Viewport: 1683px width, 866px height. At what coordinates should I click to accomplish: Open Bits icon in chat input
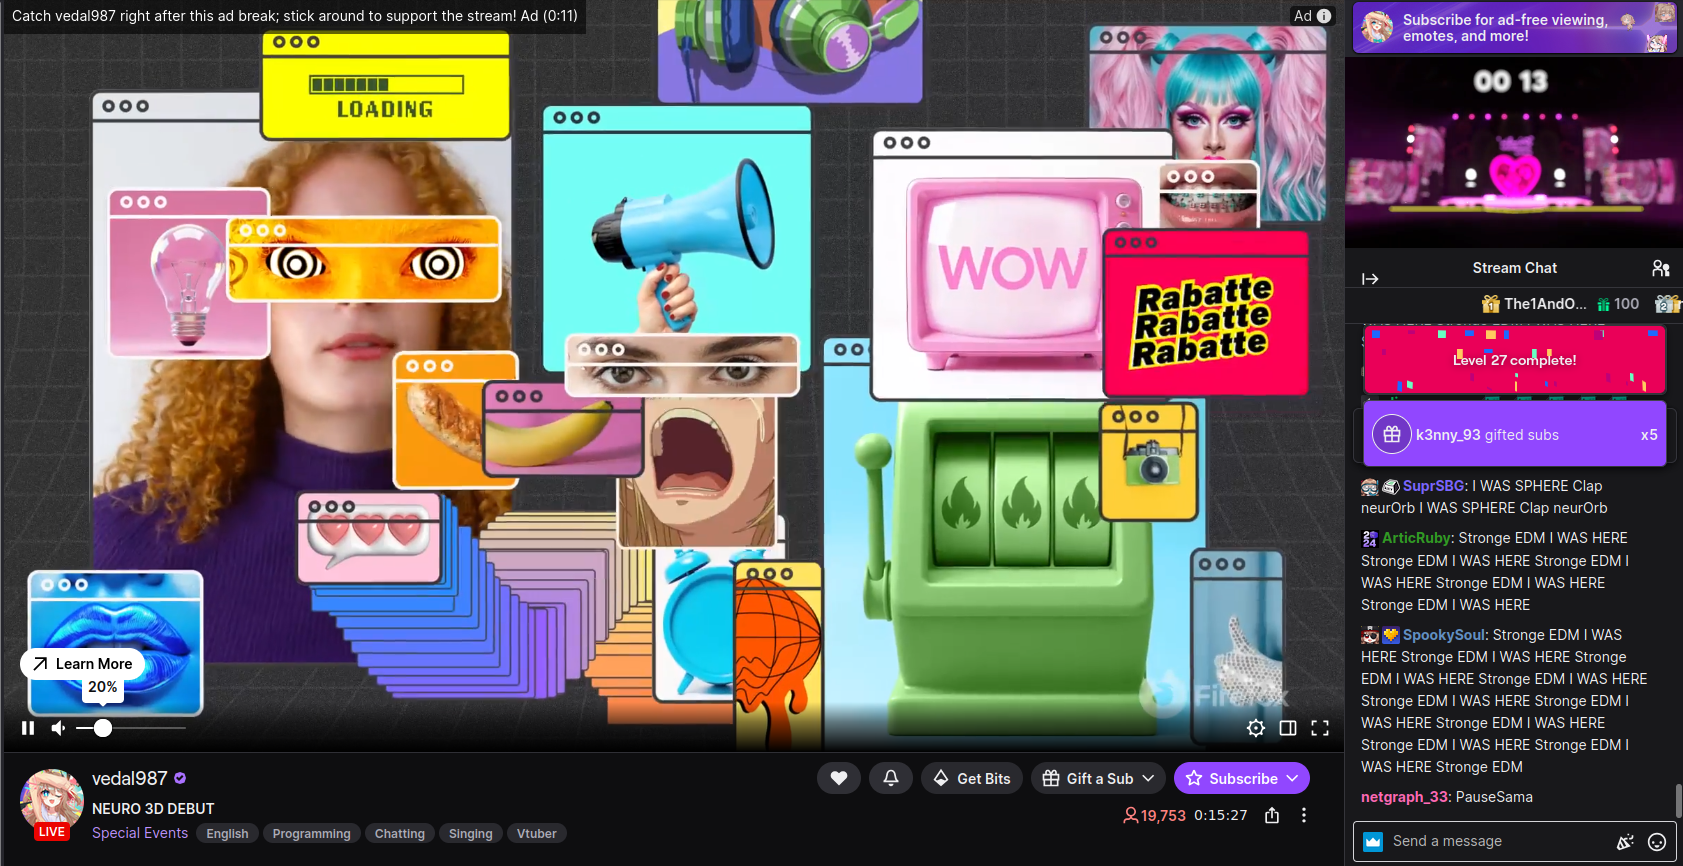pyautogui.click(x=1625, y=842)
